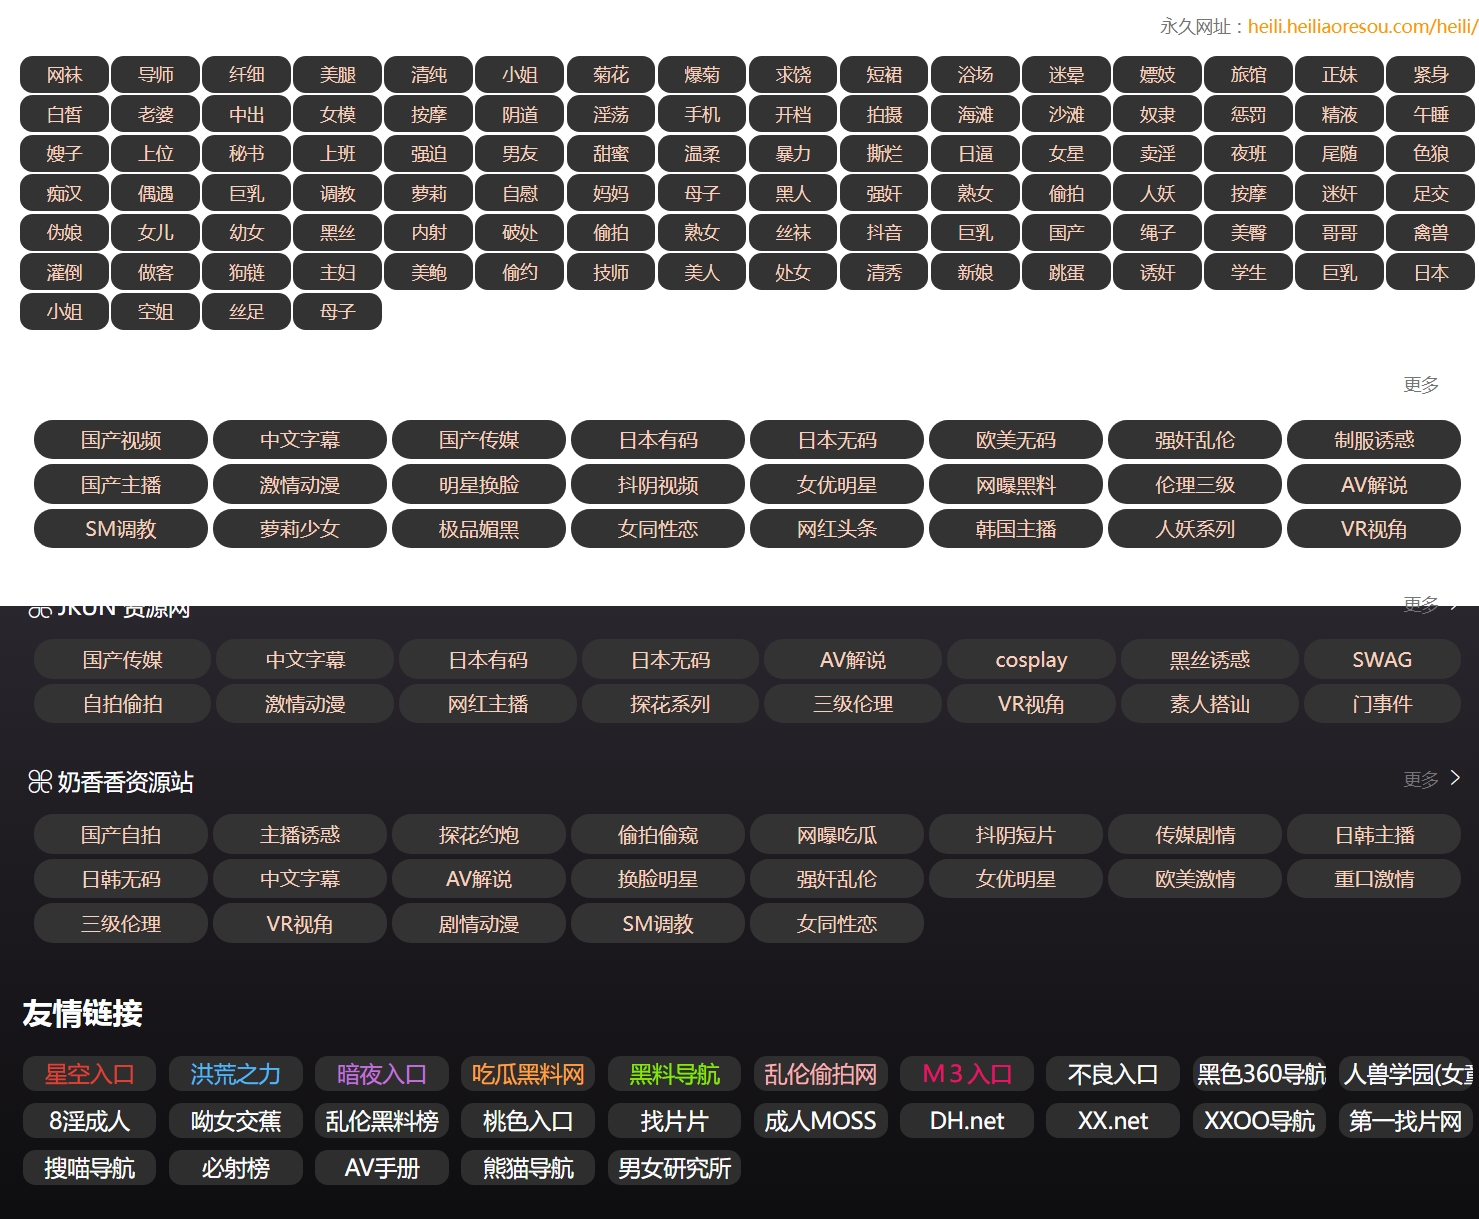Click the 海滩 tag
Screen dimensions: 1479x1219
pyautogui.click(x=975, y=115)
